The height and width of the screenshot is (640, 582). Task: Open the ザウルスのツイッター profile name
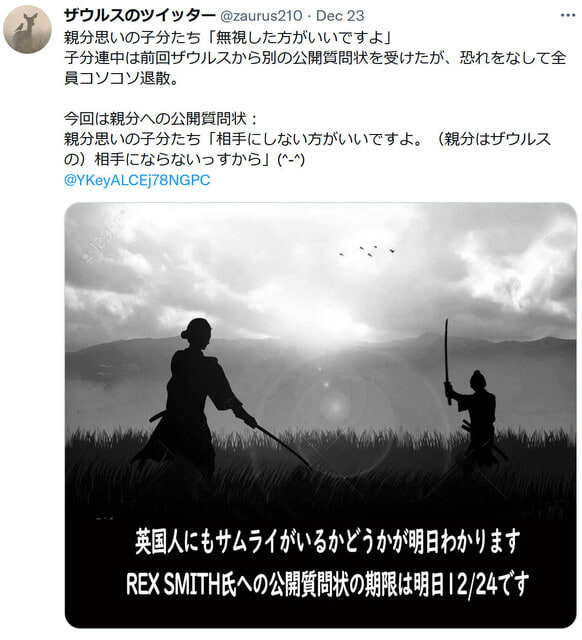(x=140, y=16)
